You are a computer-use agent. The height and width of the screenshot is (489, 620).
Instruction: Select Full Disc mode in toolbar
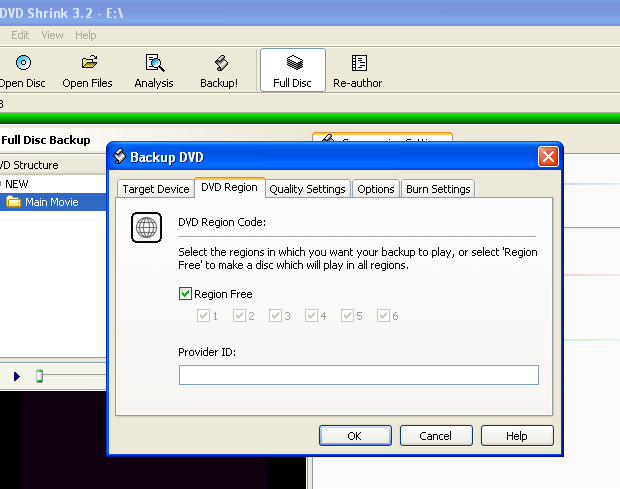(293, 70)
